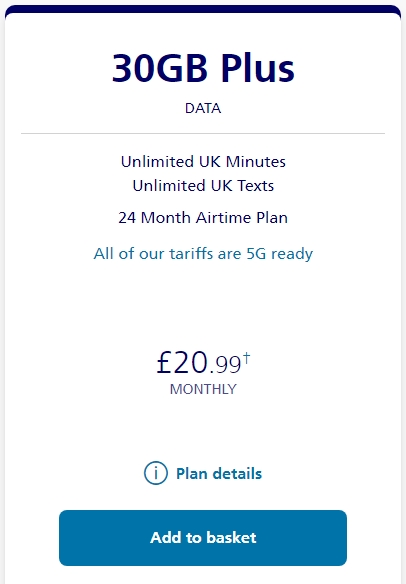Click the 30GB Plus plan heading
The height and width of the screenshot is (584, 406).
pyautogui.click(x=203, y=68)
